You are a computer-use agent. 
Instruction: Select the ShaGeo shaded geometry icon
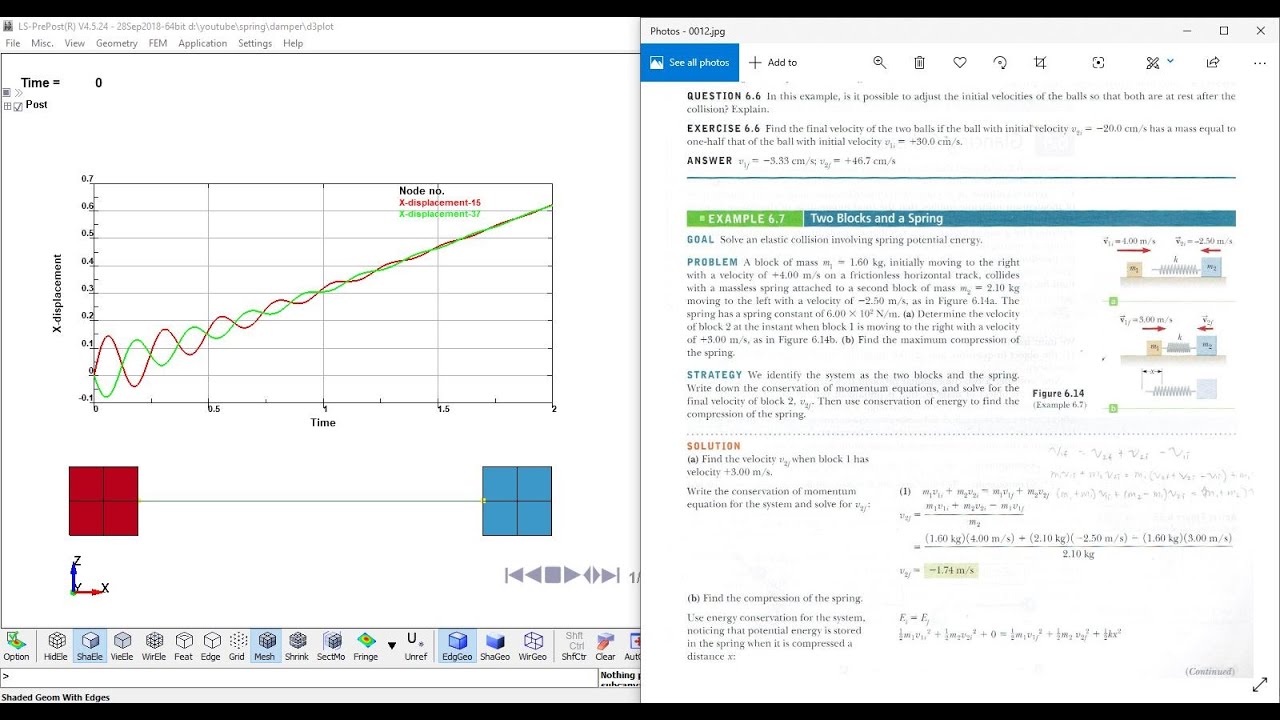(495, 646)
